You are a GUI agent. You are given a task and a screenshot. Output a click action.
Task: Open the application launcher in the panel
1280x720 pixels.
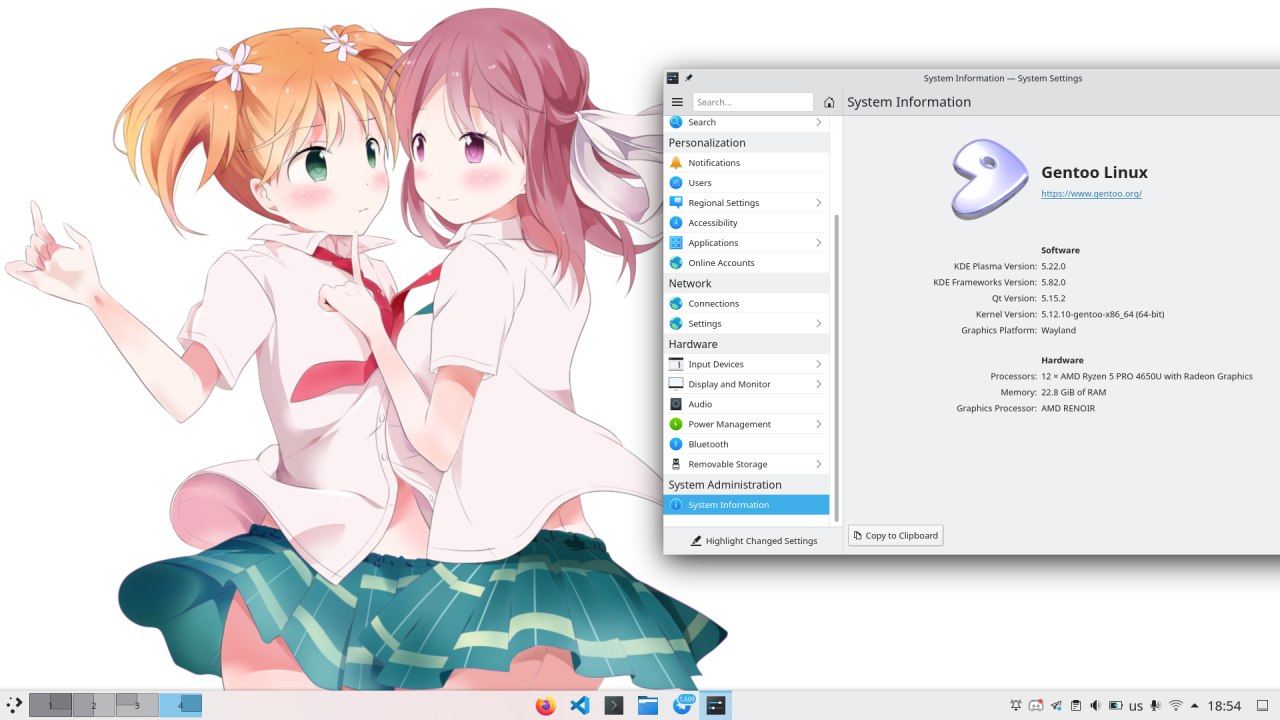[15, 705]
